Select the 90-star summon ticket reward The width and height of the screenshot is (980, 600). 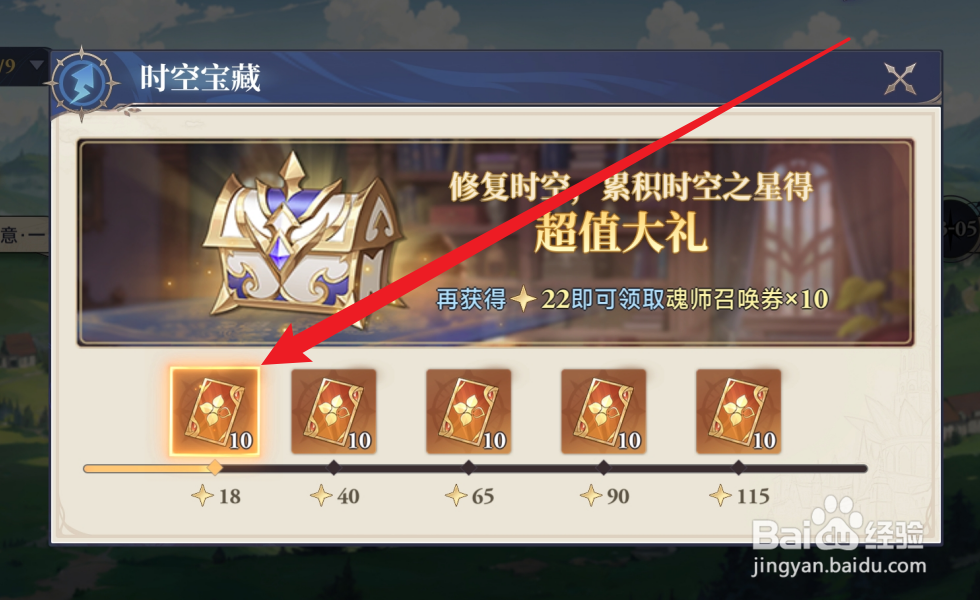coord(604,411)
